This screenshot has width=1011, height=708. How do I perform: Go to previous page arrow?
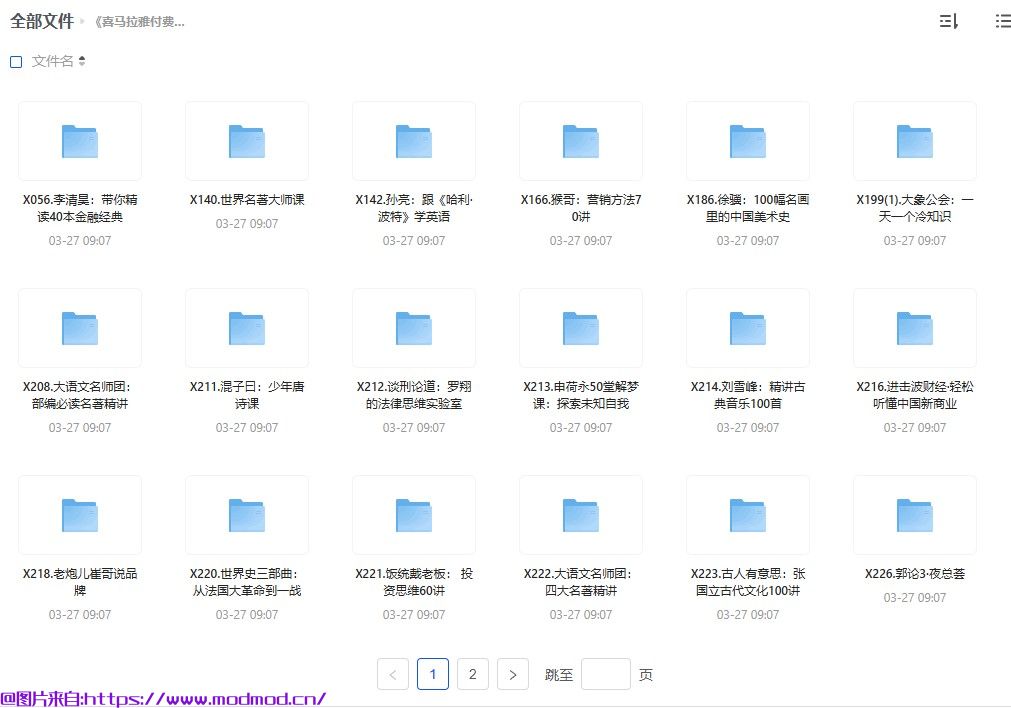[x=393, y=674]
